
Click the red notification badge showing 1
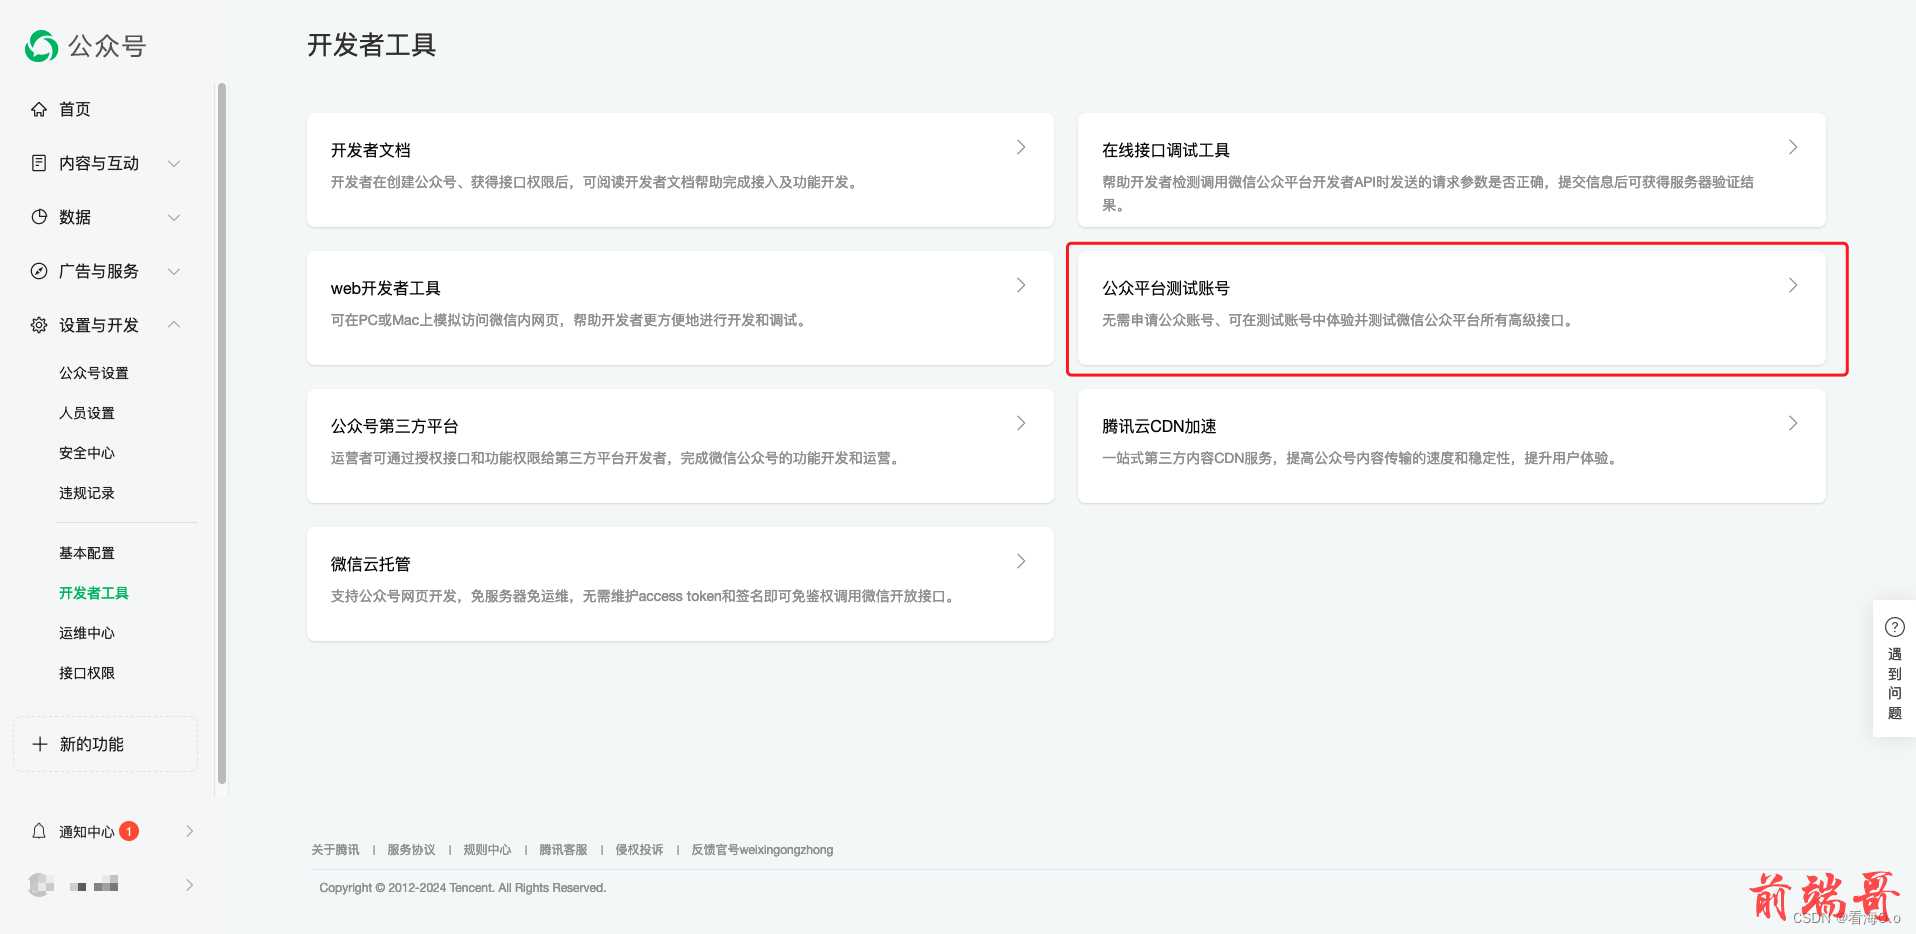129,831
